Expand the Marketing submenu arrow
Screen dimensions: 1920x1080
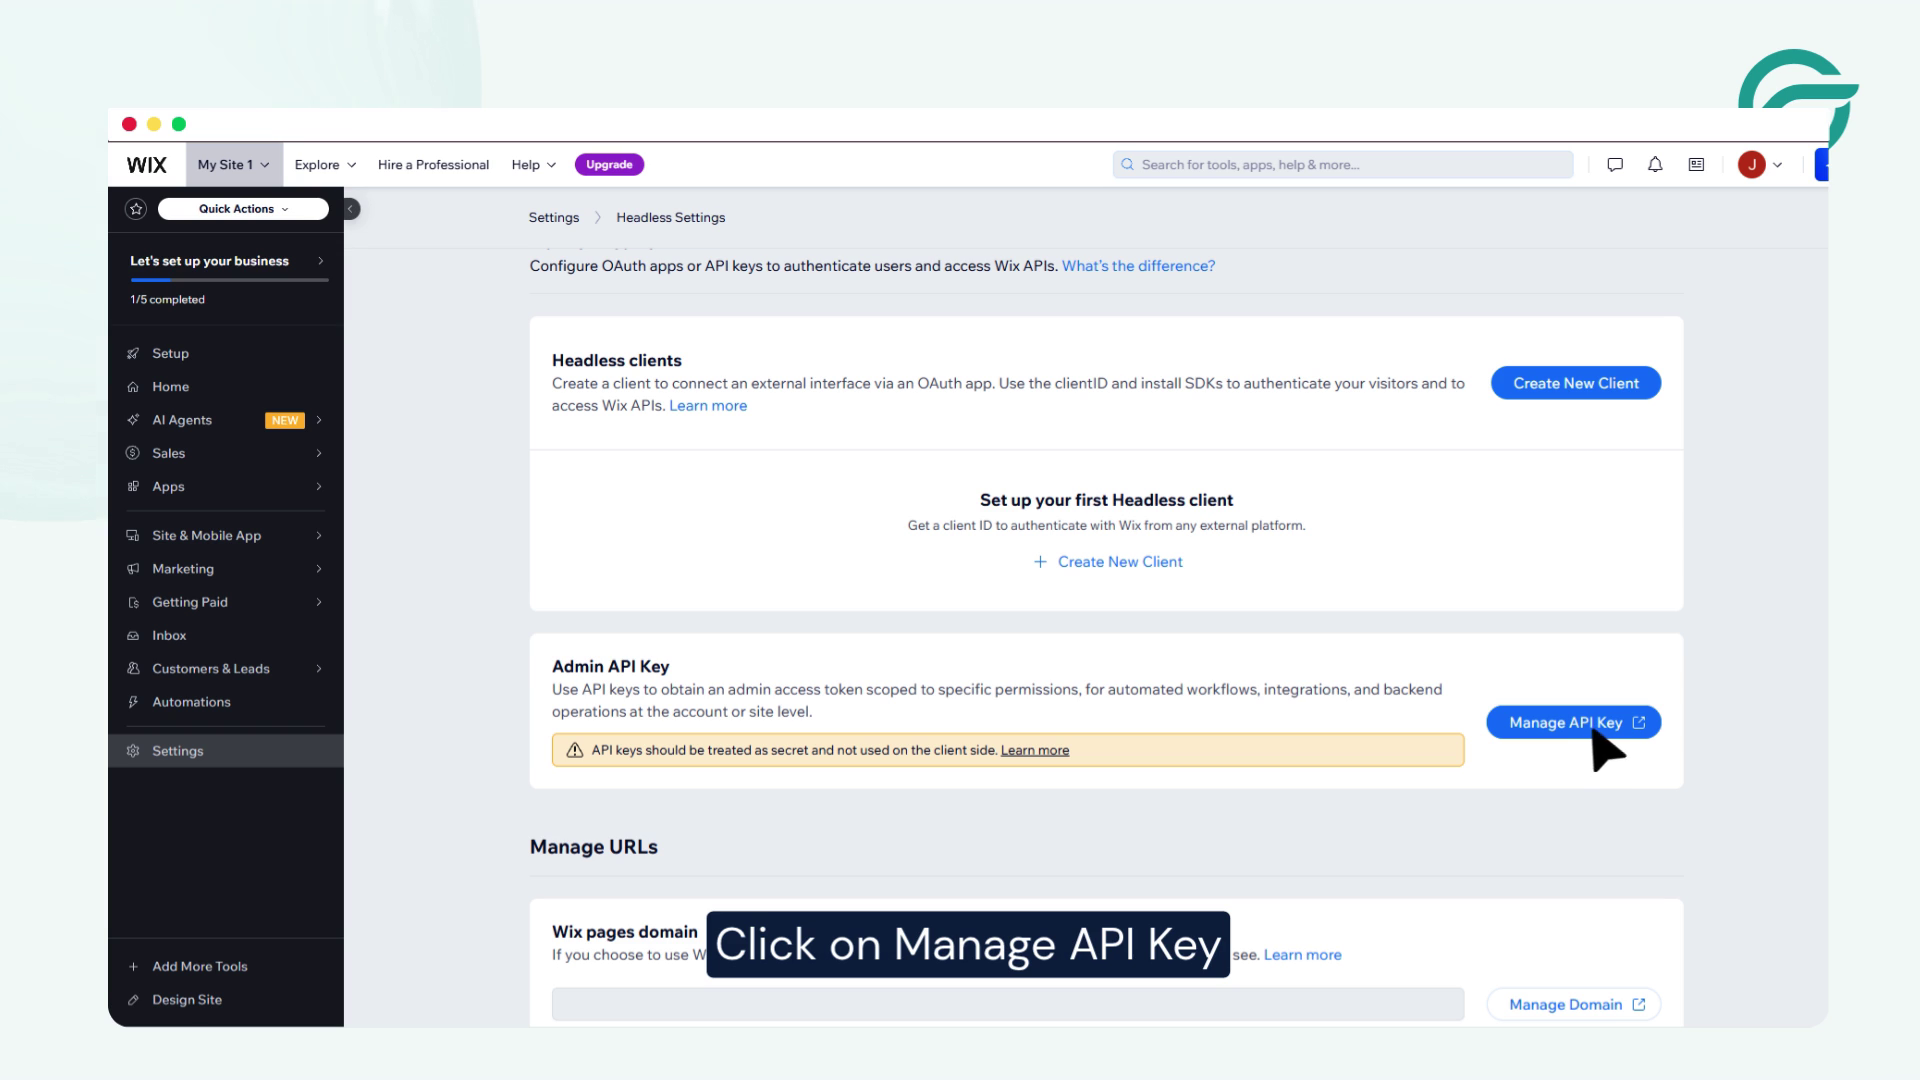[319, 569]
